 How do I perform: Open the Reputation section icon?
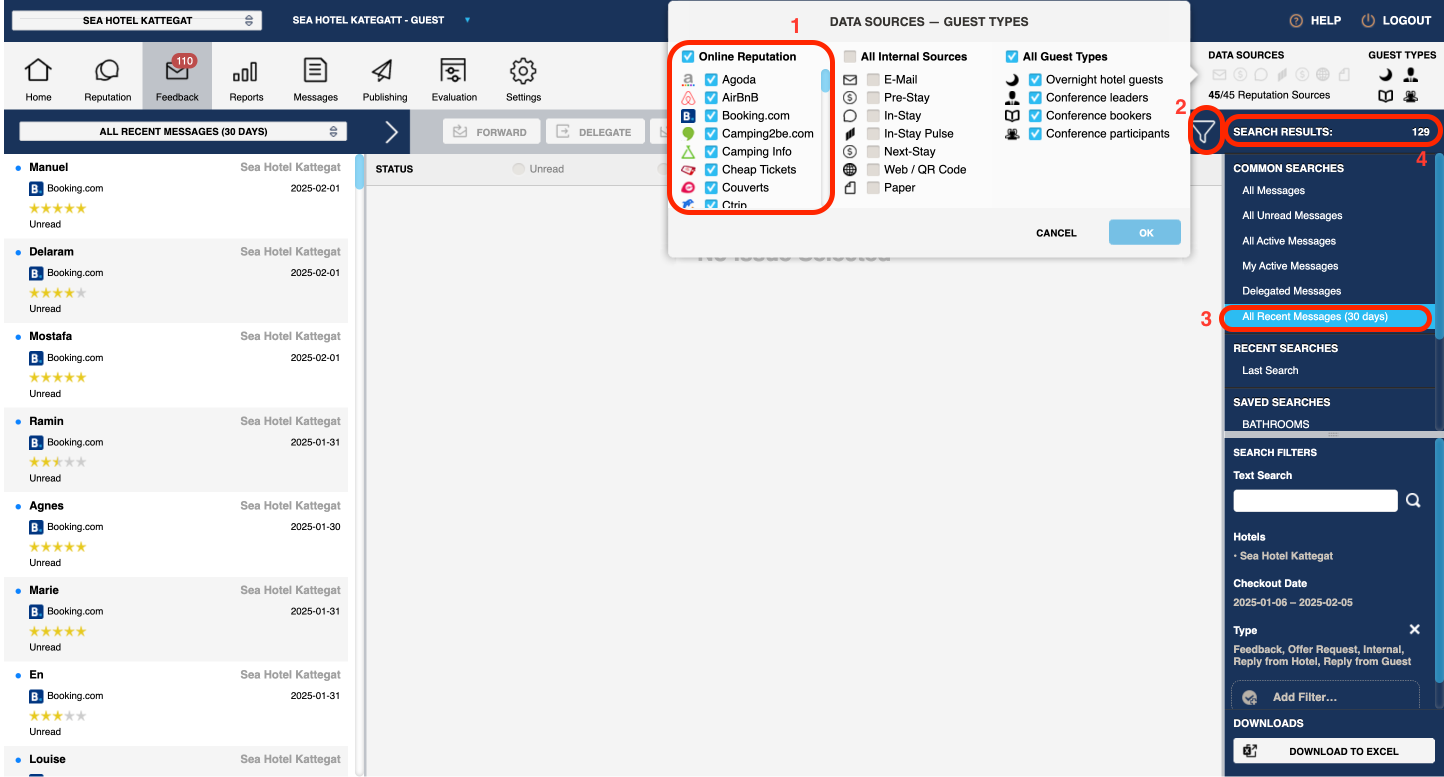tap(107, 71)
